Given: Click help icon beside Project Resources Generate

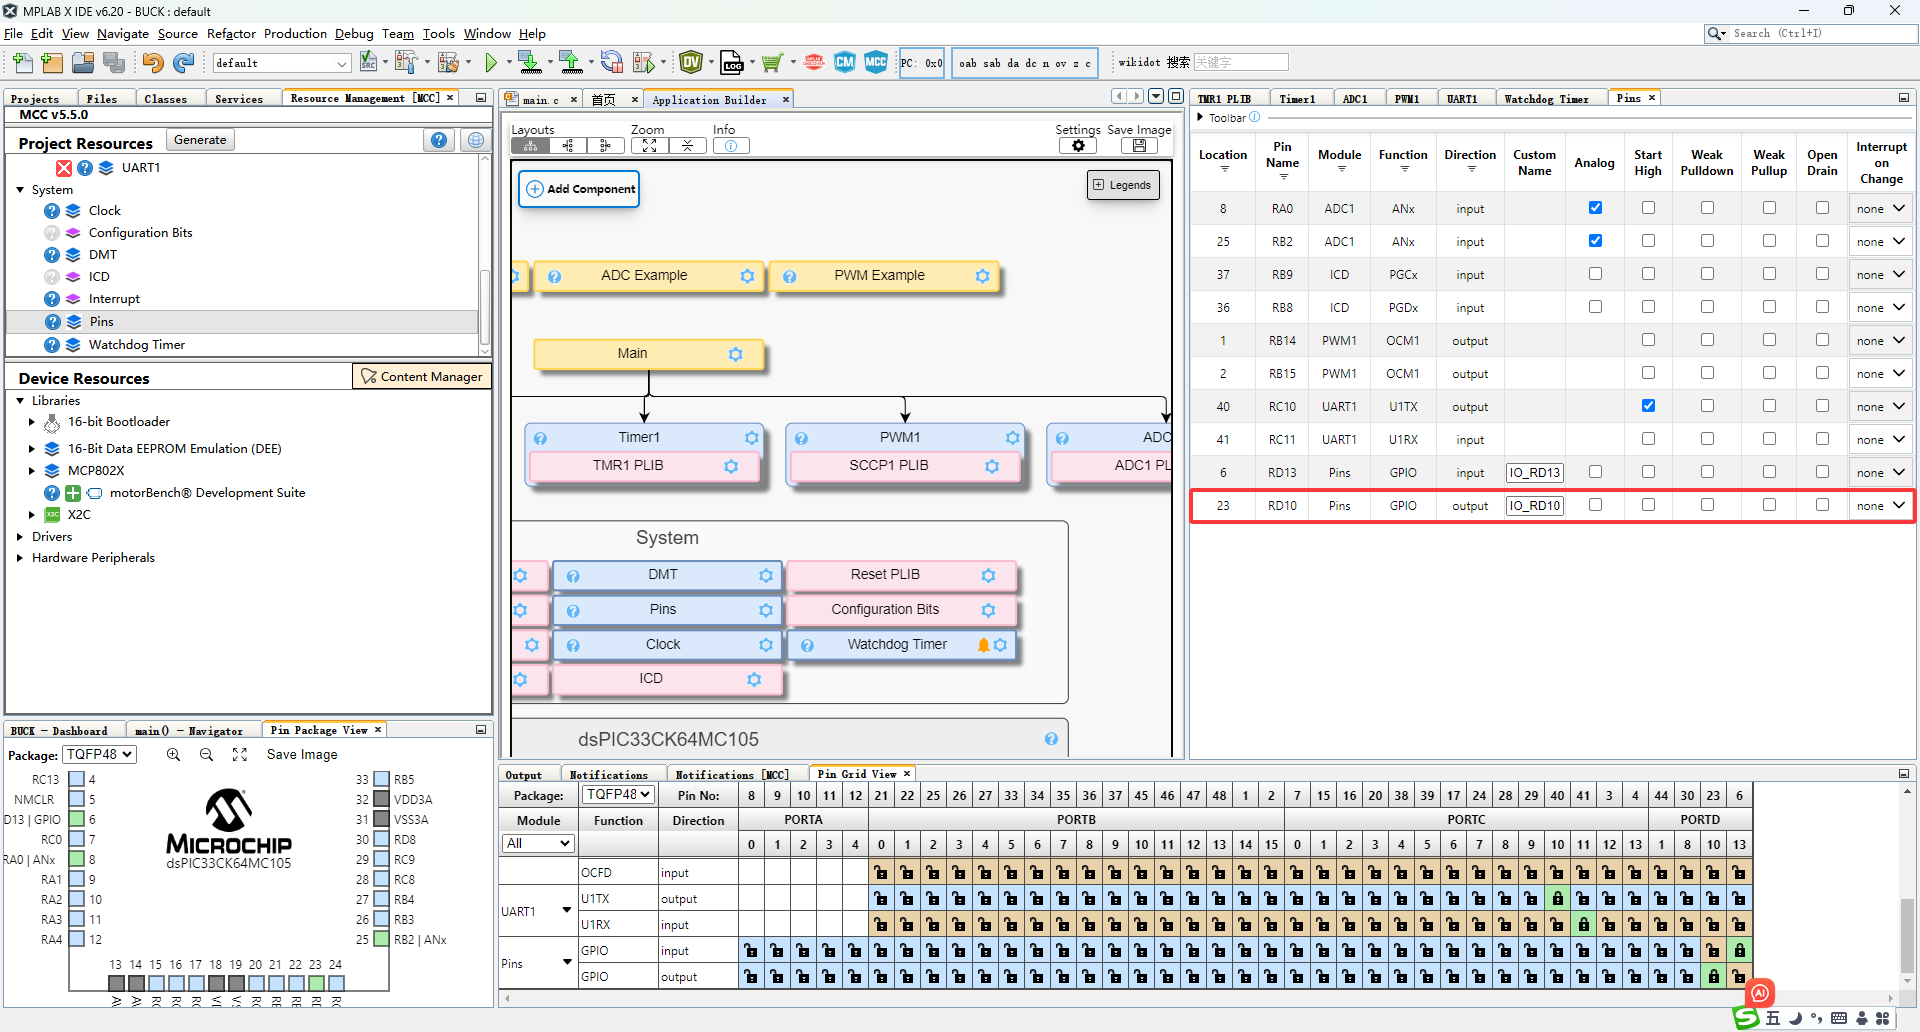Looking at the screenshot, I should (x=439, y=140).
